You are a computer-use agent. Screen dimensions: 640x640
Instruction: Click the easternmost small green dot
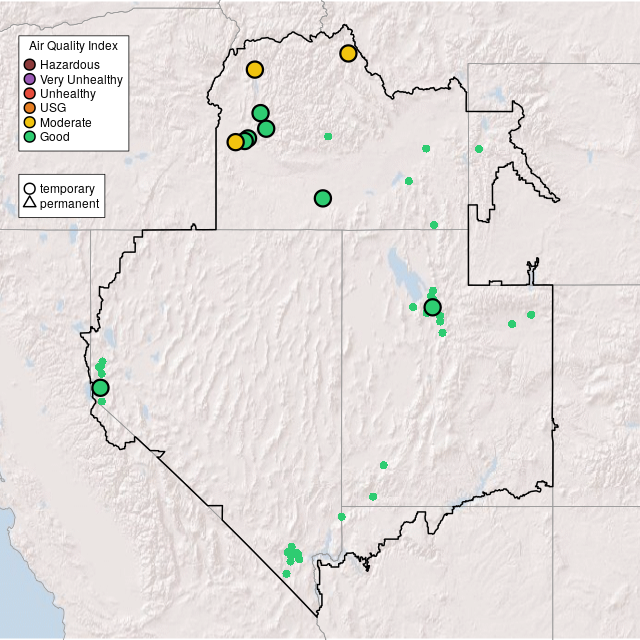tap(531, 315)
